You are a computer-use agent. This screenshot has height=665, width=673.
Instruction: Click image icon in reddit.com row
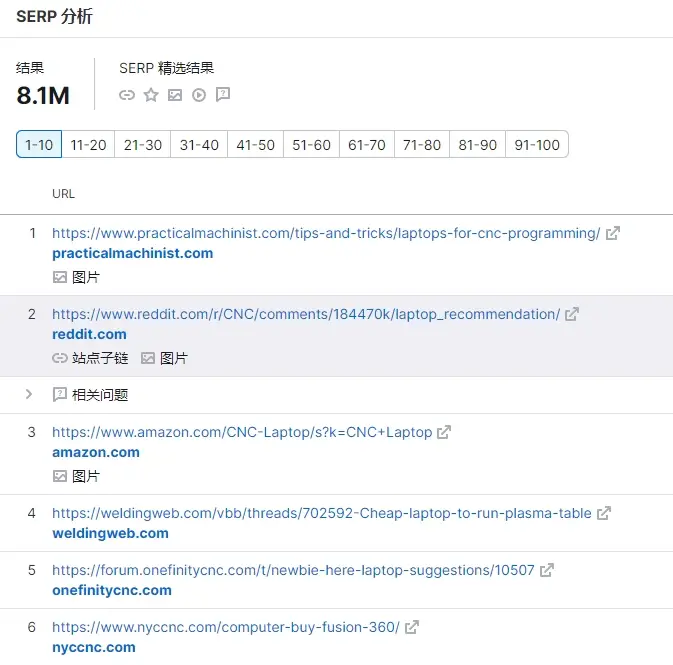pyautogui.click(x=148, y=358)
